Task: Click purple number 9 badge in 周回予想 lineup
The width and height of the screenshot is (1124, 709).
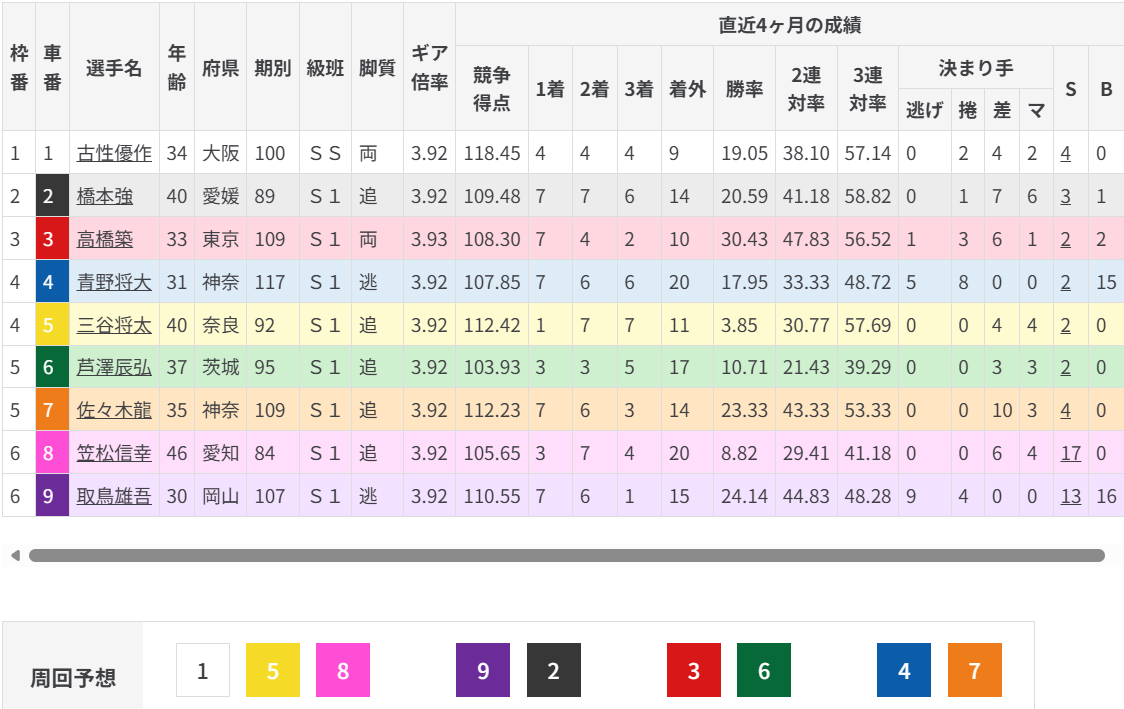Action: pyautogui.click(x=483, y=670)
